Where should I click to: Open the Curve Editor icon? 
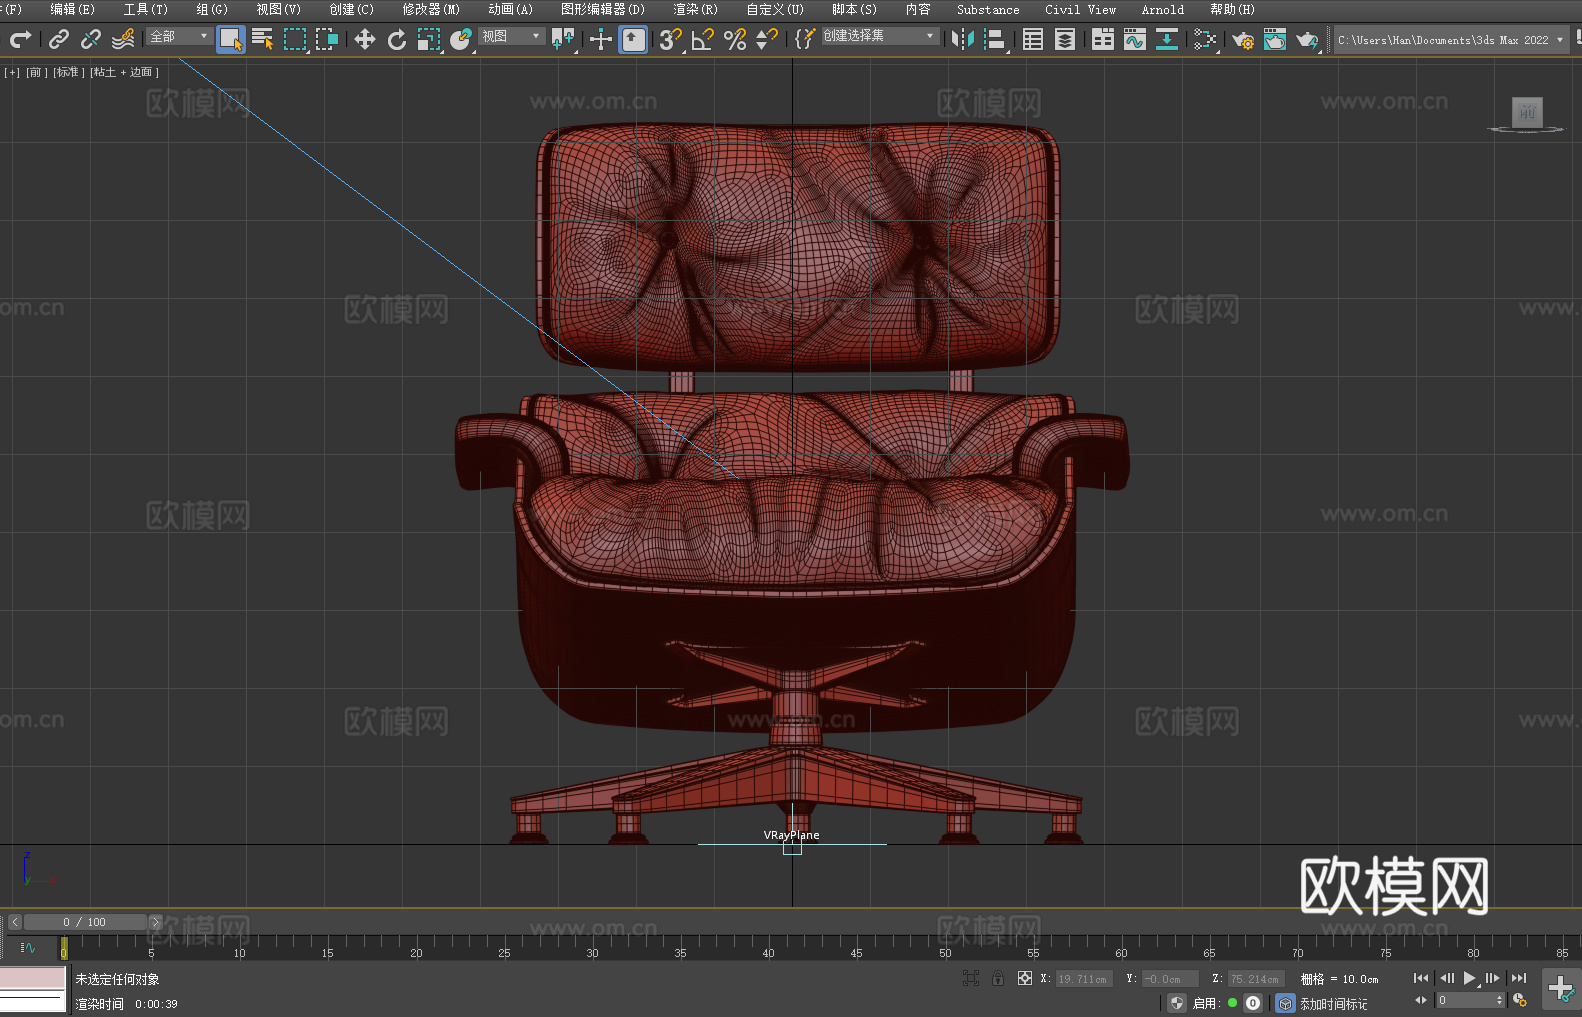tap(1135, 39)
